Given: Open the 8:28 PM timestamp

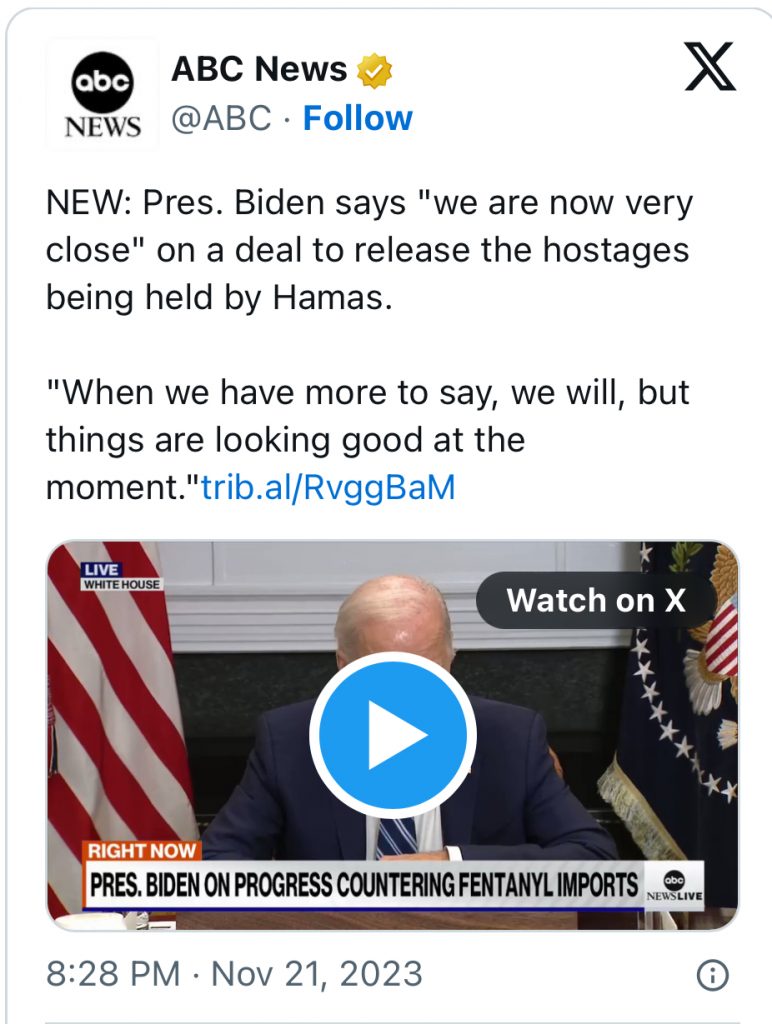Looking at the screenshot, I should [x=113, y=974].
